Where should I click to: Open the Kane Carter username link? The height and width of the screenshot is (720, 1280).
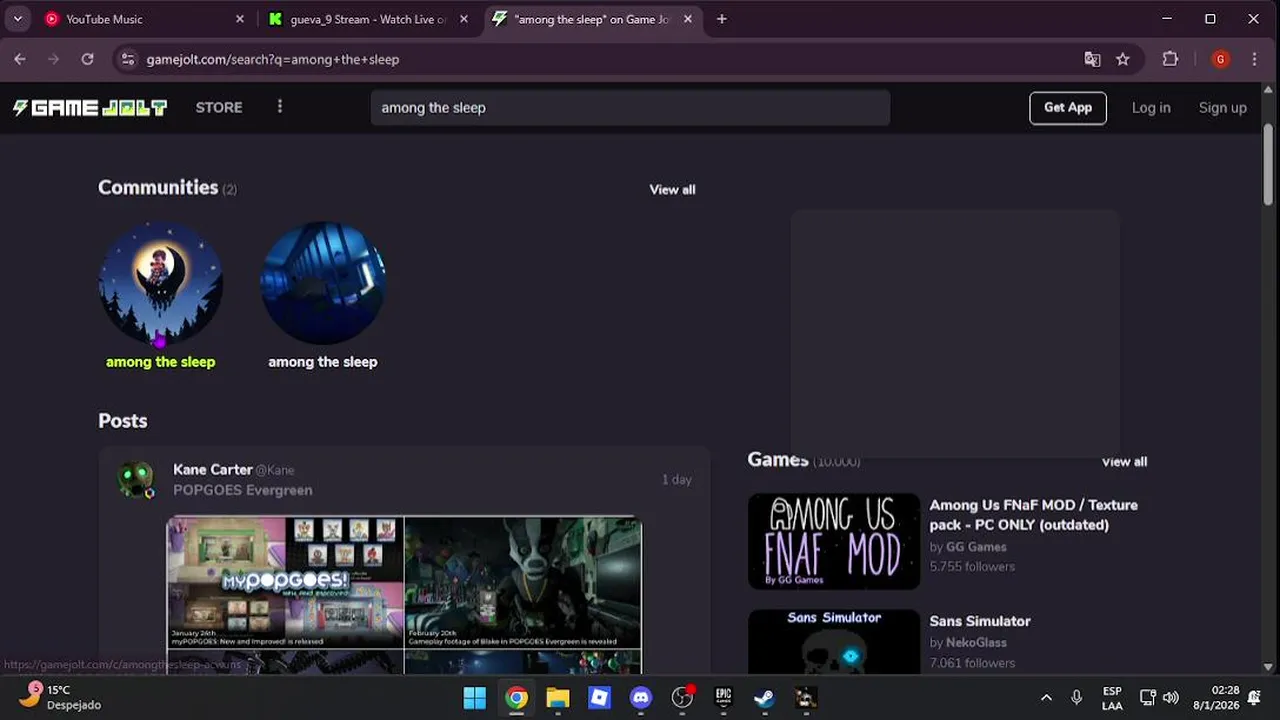click(212, 469)
